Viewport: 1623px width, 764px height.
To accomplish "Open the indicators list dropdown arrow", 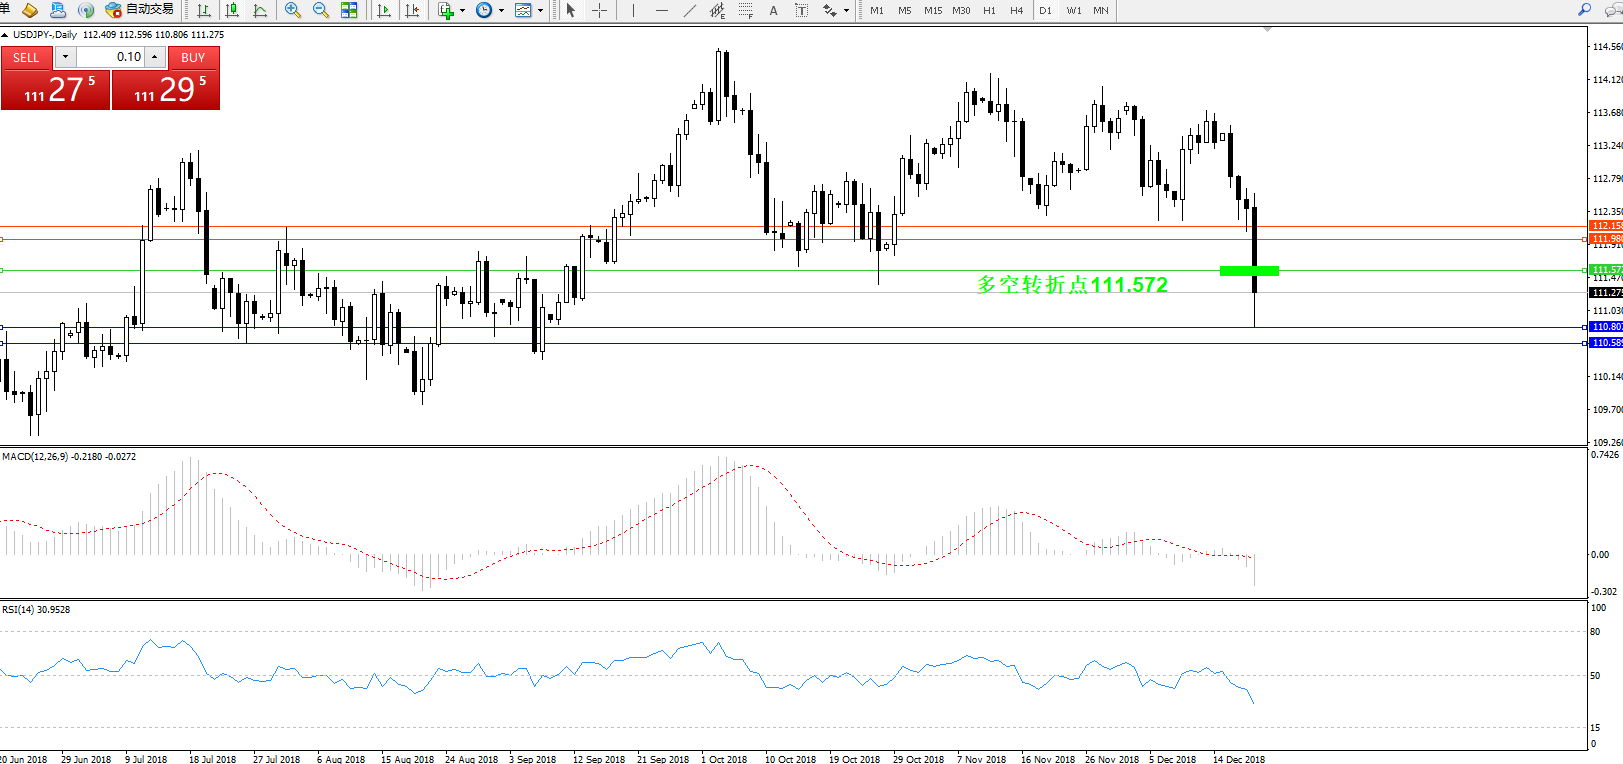I will [462, 10].
